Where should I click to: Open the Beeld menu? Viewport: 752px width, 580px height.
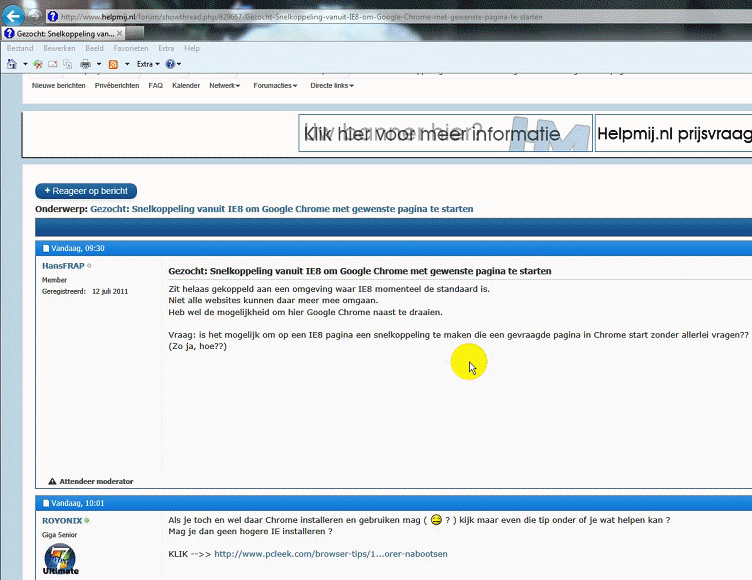pyautogui.click(x=94, y=48)
